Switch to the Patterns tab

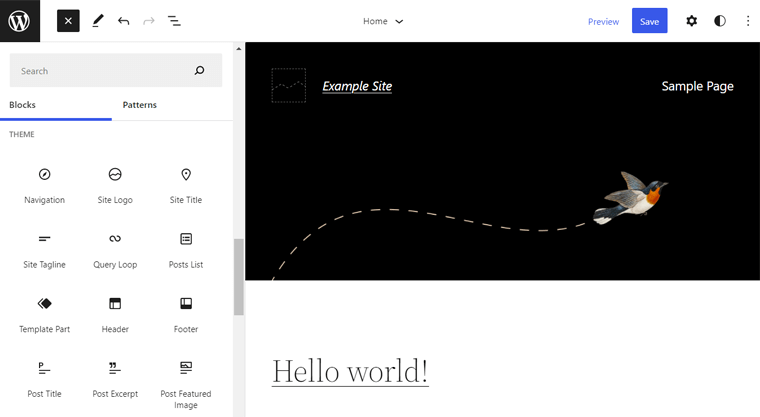click(140, 105)
